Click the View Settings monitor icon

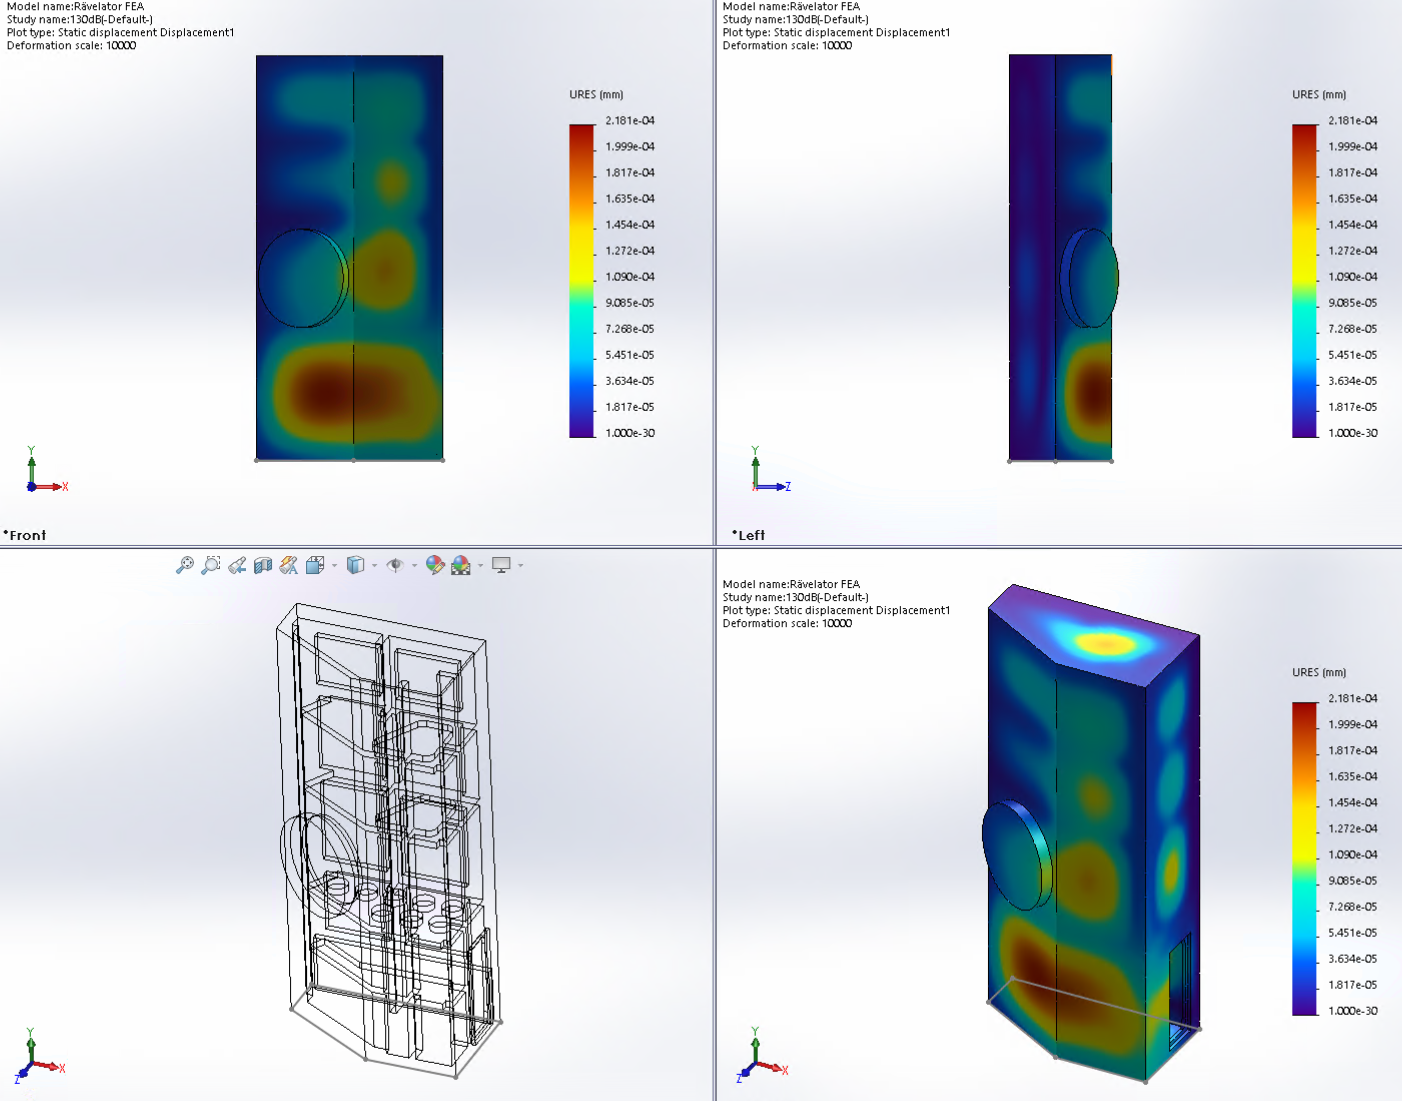point(501,565)
